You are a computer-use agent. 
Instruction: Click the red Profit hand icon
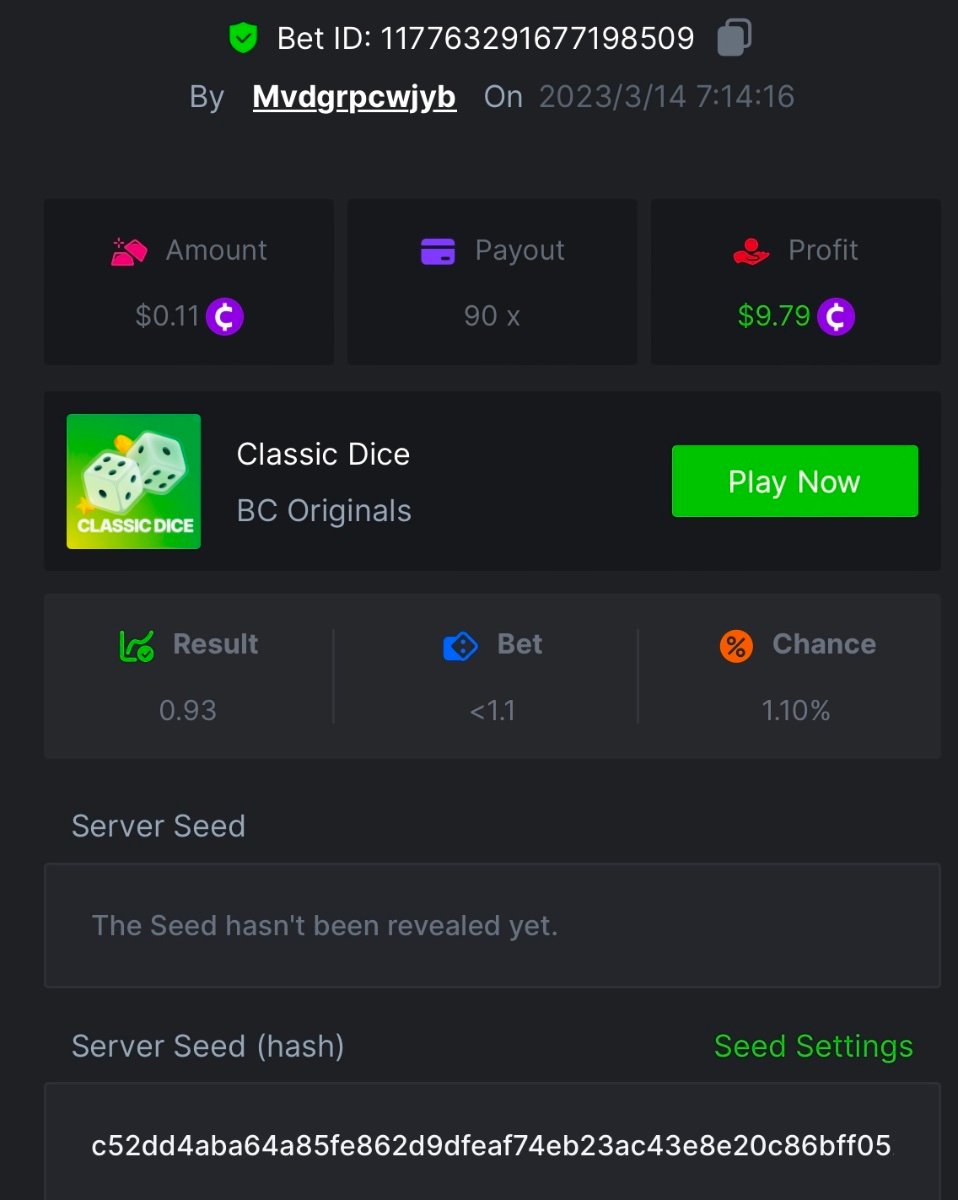(x=751, y=251)
